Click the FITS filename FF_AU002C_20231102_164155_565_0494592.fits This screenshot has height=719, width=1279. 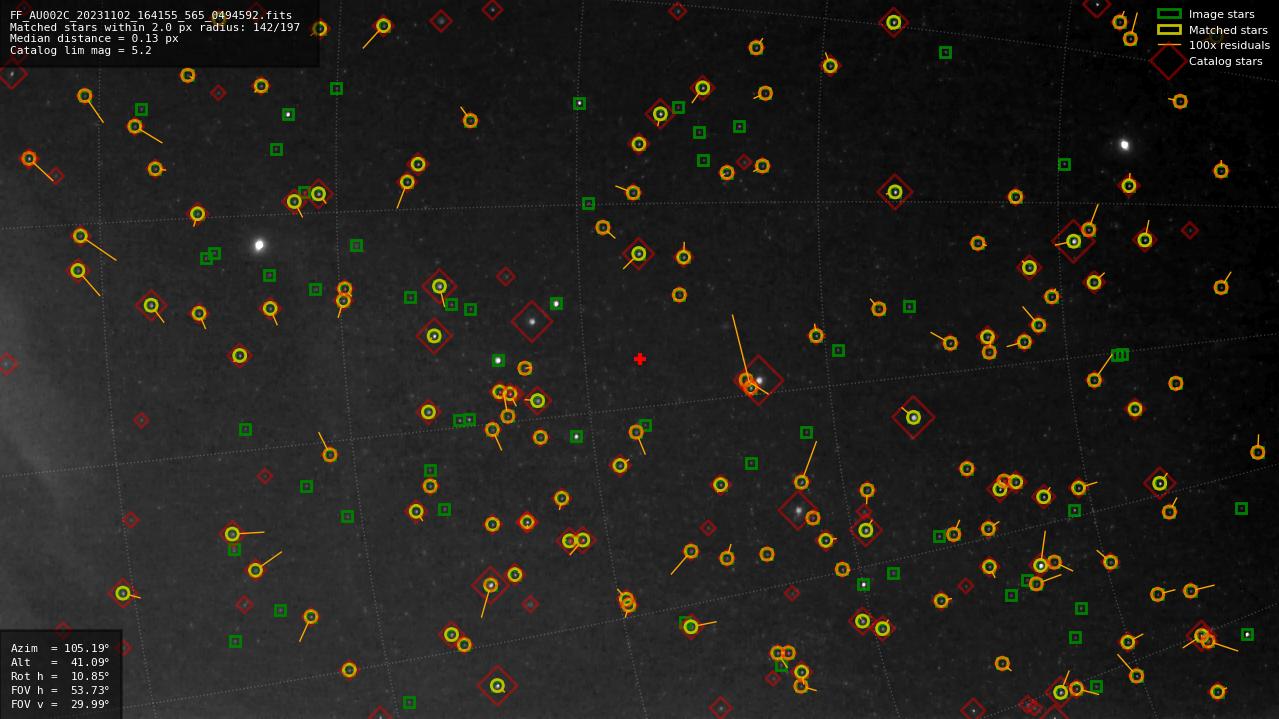(151, 15)
